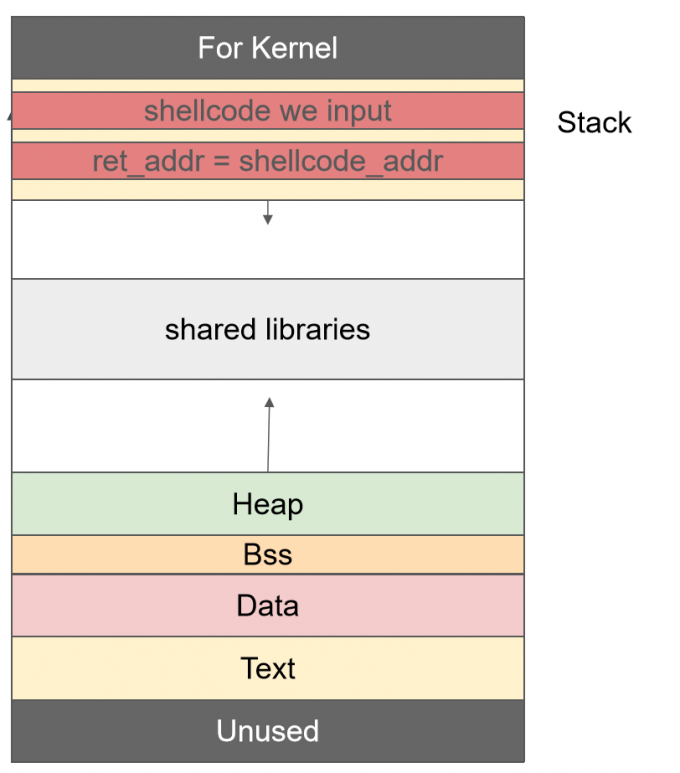Select the Heap segment
This screenshot has width=680, height=773.
(x=268, y=504)
